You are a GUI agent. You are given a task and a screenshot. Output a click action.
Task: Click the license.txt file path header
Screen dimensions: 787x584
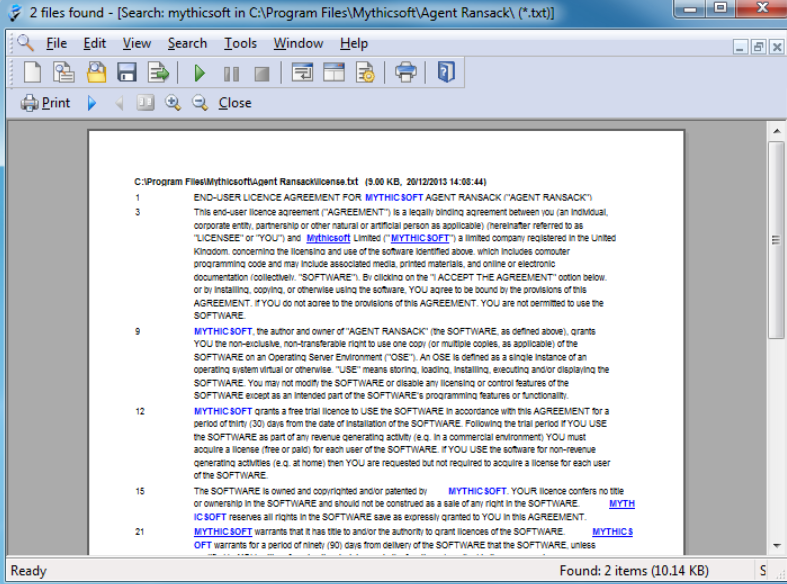coord(310,182)
